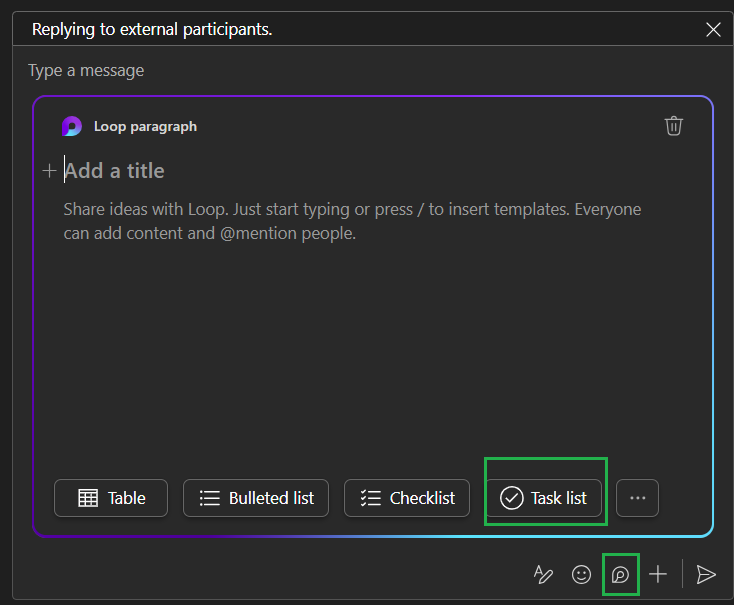This screenshot has width=734, height=605.
Task: Click the Add a title field
Action: tap(114, 171)
